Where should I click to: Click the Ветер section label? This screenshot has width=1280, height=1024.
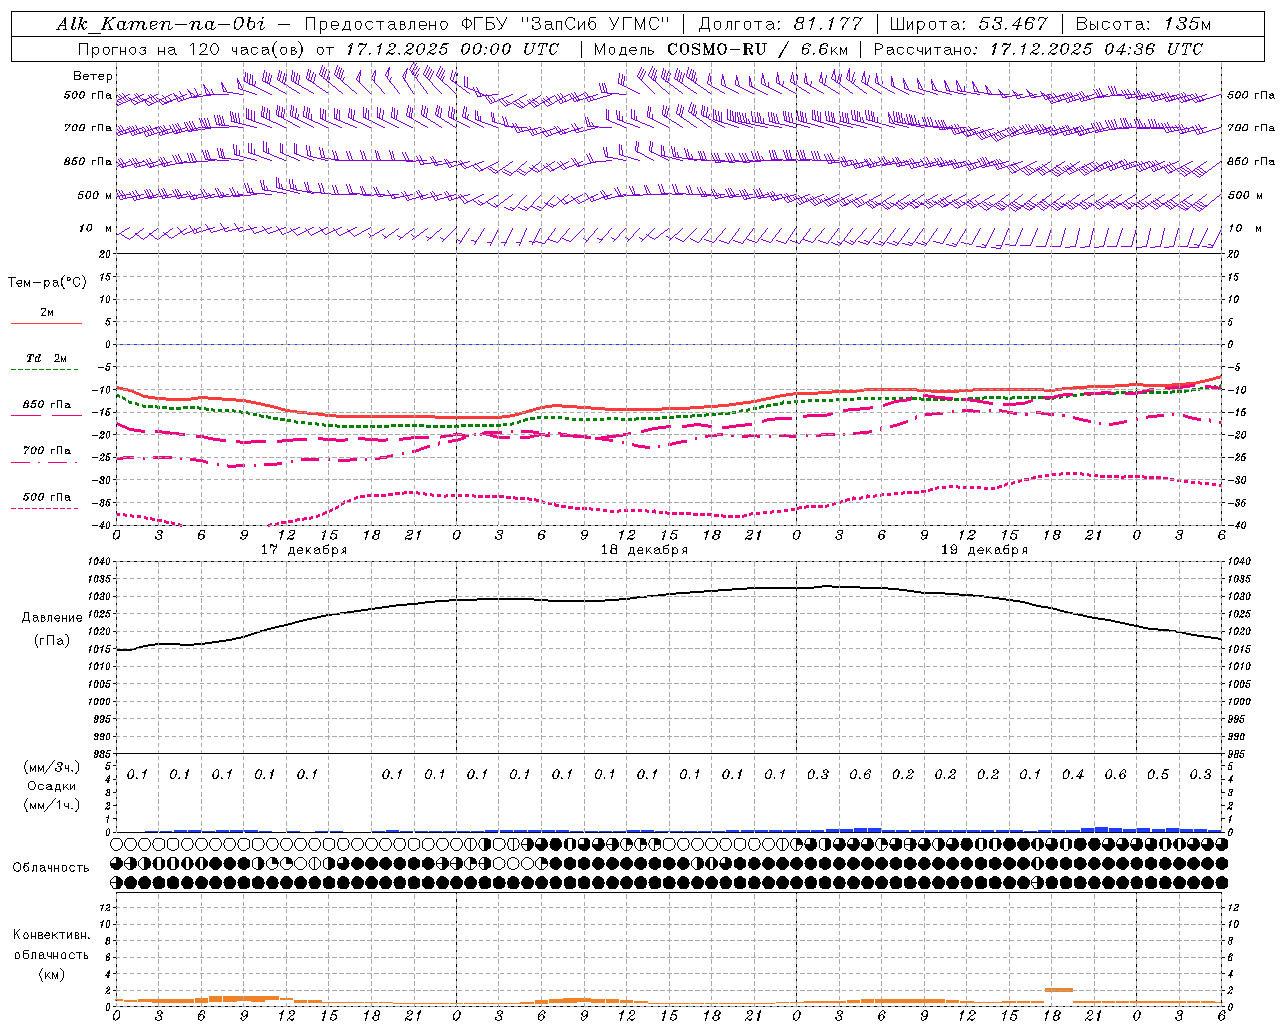pyautogui.click(x=93, y=76)
